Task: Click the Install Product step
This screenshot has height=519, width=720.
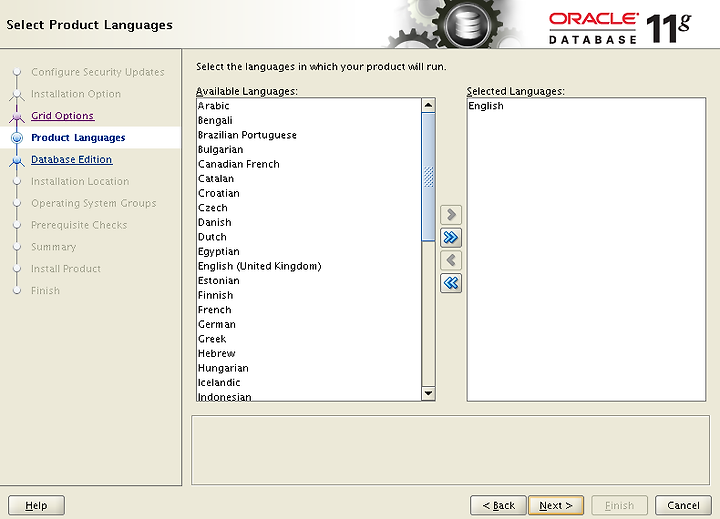Action: (x=66, y=269)
